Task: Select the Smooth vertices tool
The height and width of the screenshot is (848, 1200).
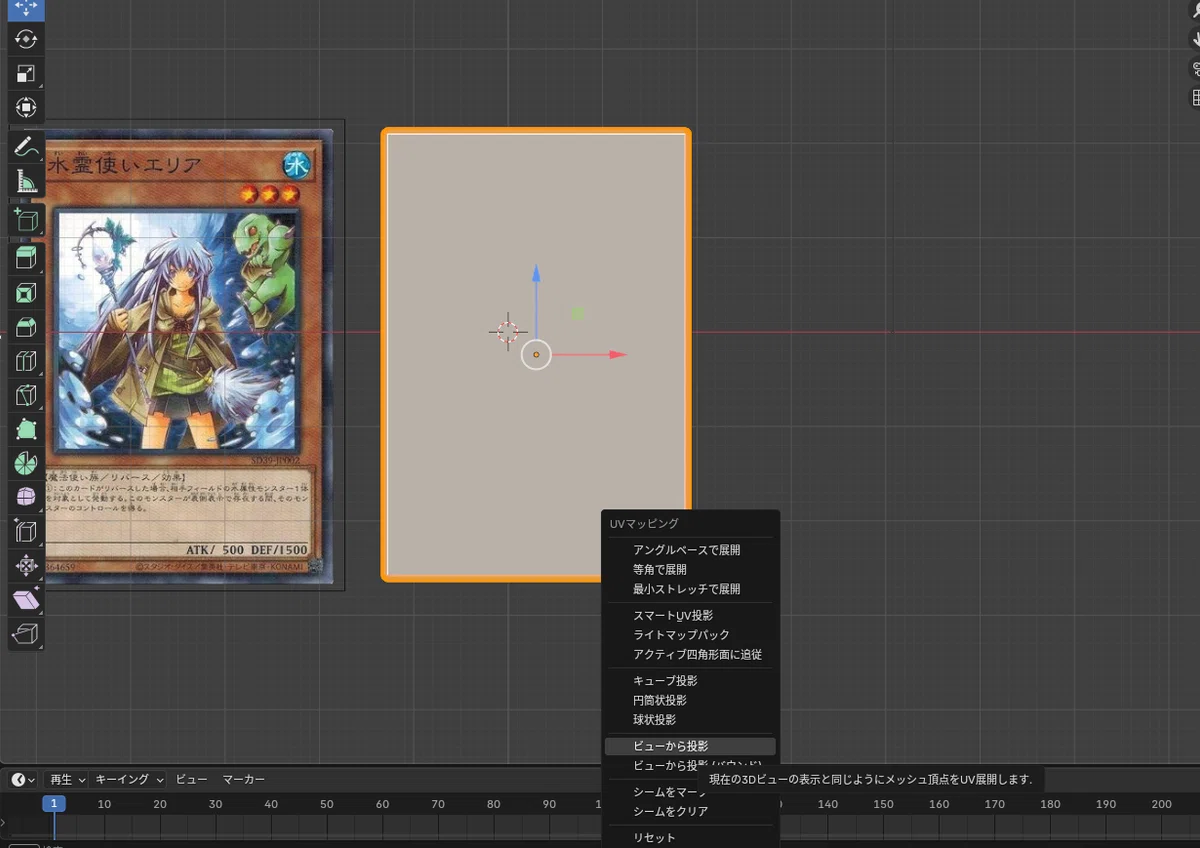Action: [26, 497]
